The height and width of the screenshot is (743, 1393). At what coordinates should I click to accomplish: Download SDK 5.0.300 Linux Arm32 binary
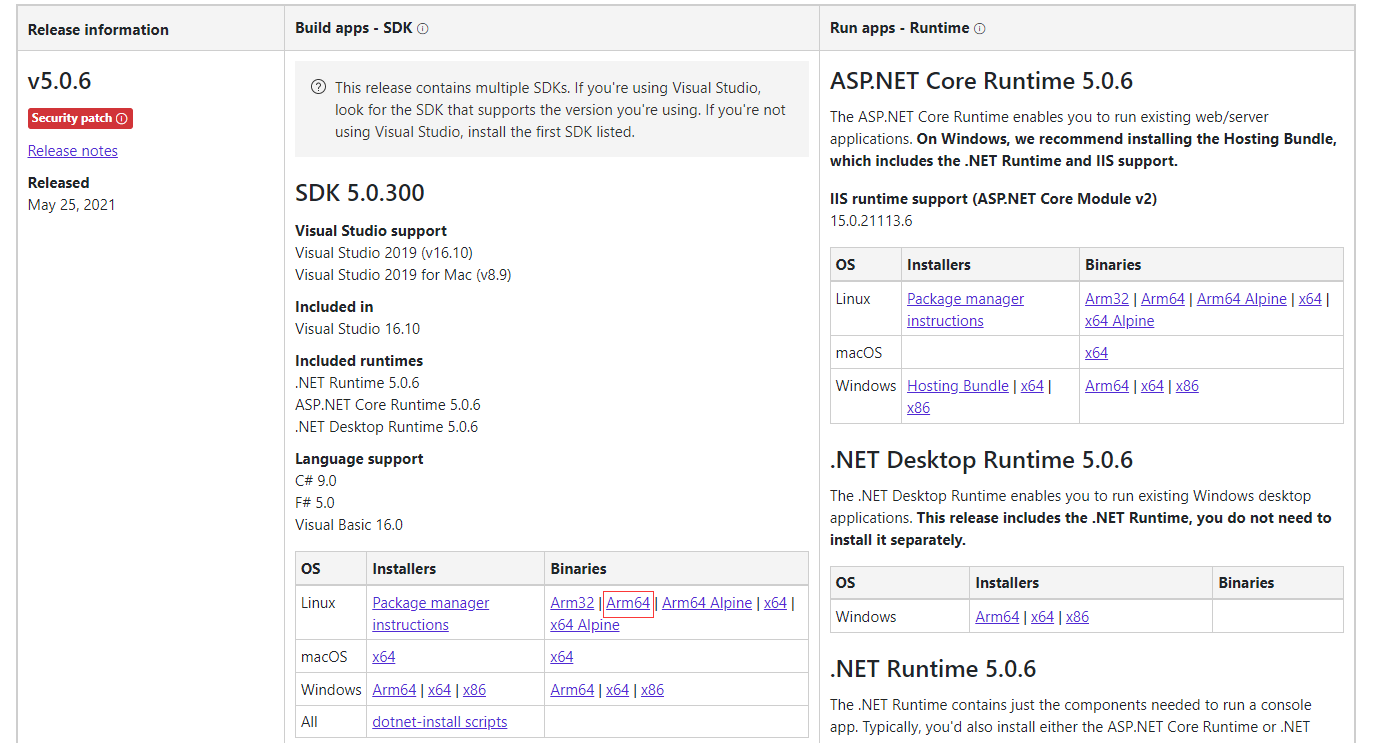pyautogui.click(x=572, y=603)
